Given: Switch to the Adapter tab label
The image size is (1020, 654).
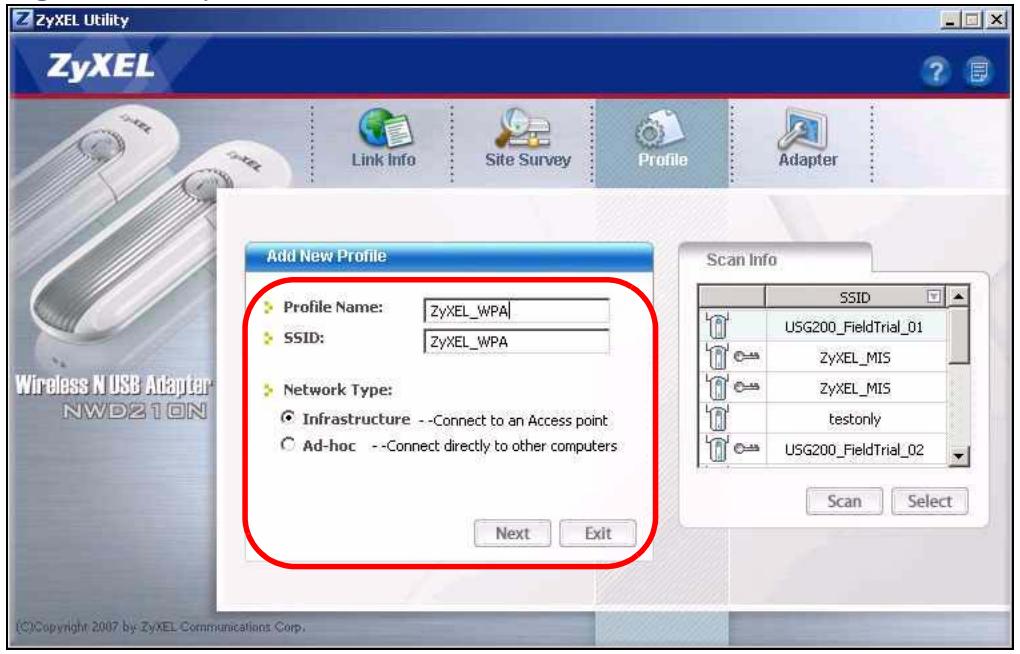Looking at the screenshot, I should pyautogui.click(x=807, y=160).
